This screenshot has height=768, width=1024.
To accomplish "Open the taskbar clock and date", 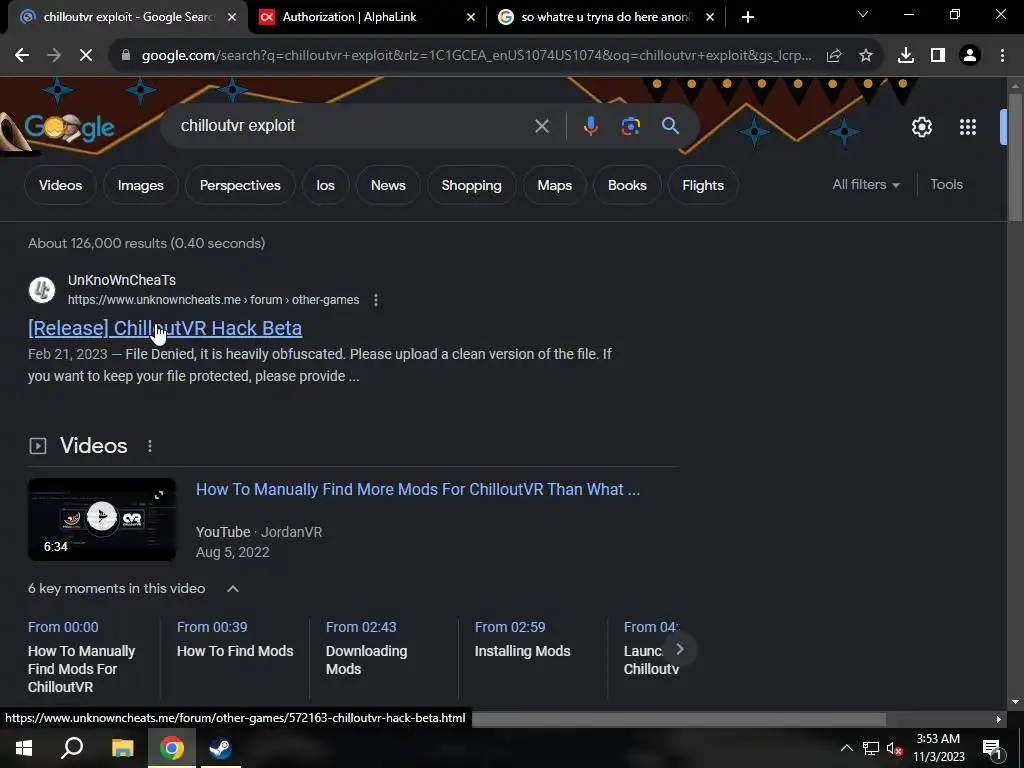I will [x=938, y=748].
